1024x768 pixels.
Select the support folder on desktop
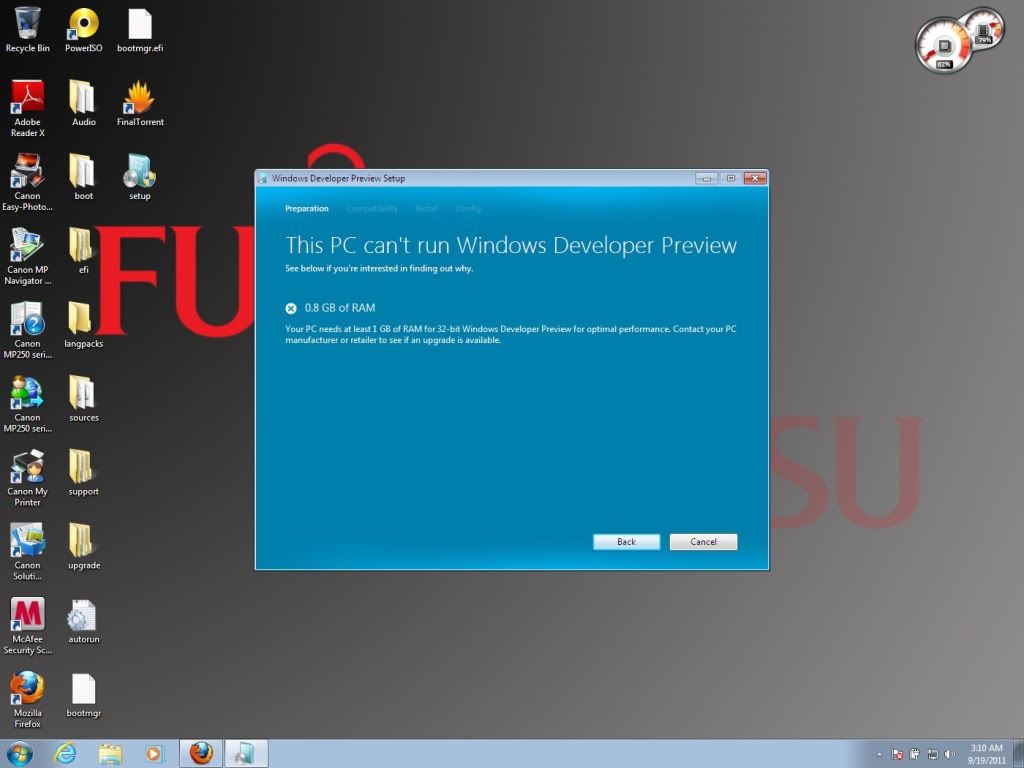point(84,473)
